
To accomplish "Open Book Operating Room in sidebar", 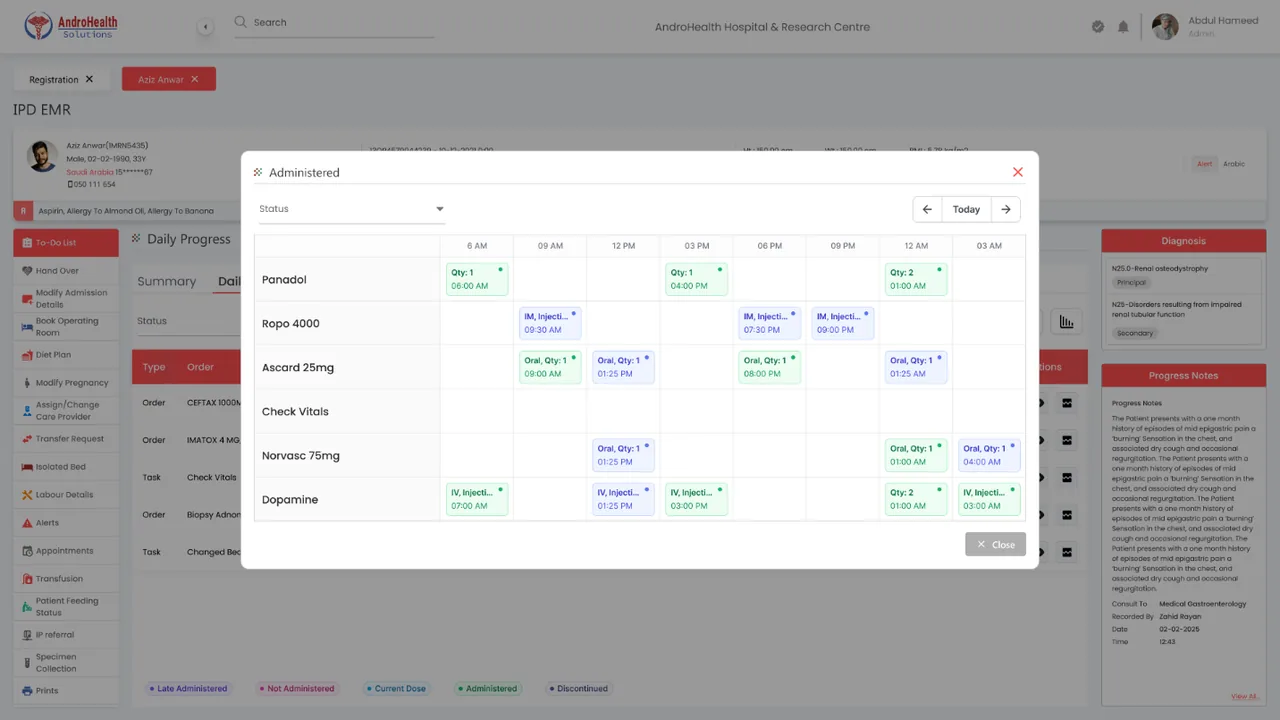I will click(65, 327).
